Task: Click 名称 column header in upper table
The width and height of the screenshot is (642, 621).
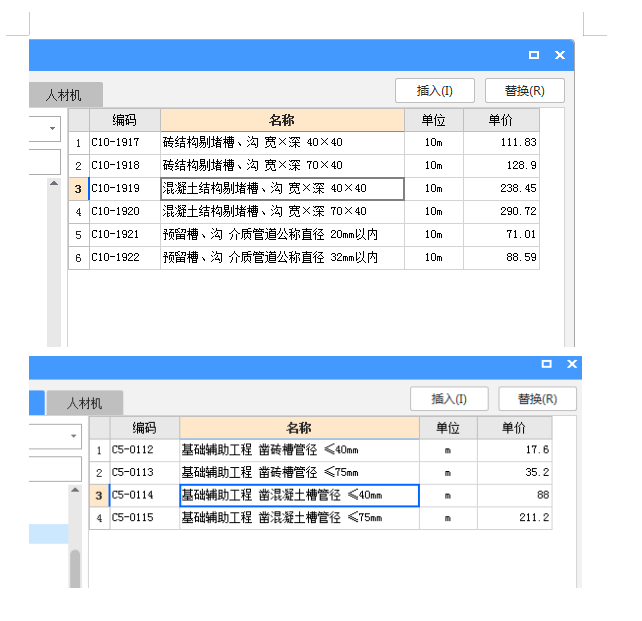Action: 282,120
